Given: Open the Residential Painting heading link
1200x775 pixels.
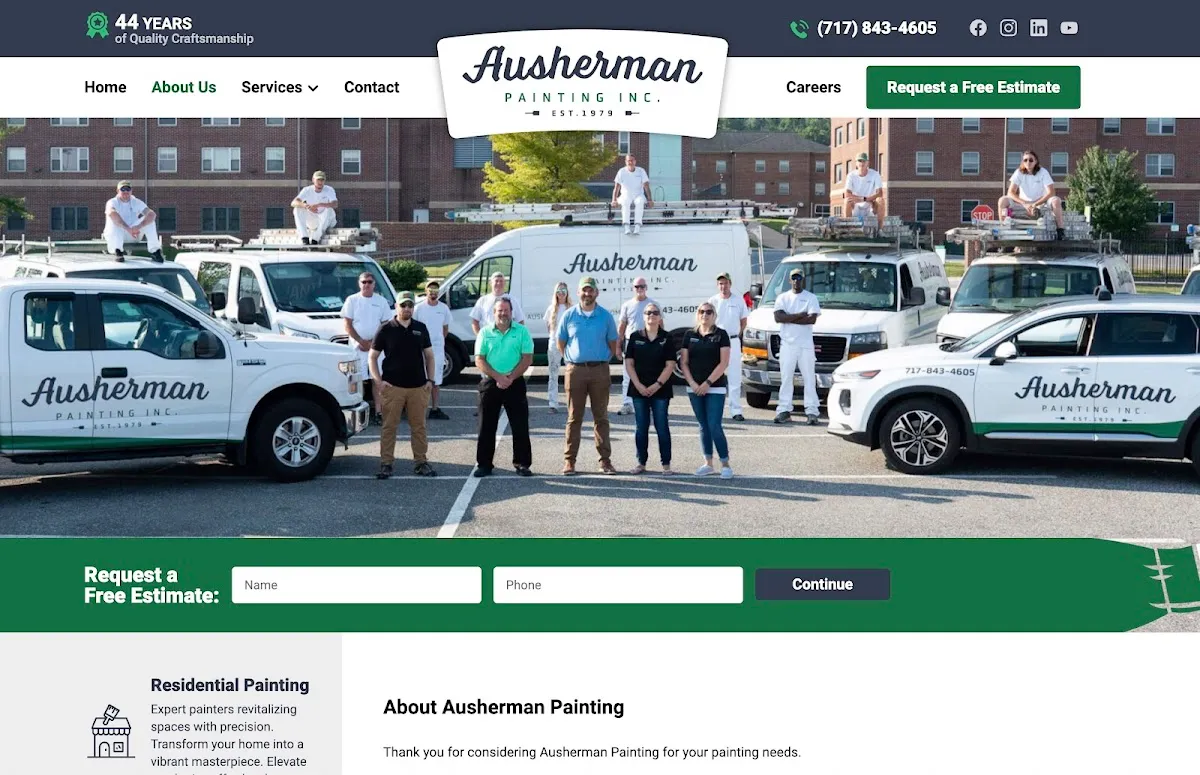Looking at the screenshot, I should tap(230, 685).
